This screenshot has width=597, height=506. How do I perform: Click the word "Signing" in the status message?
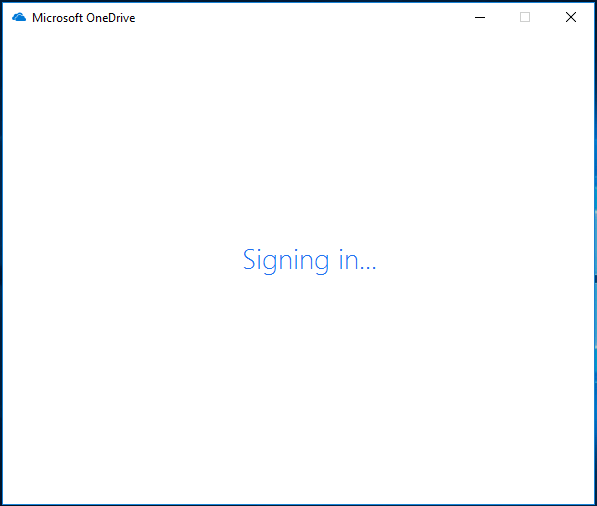[286, 260]
